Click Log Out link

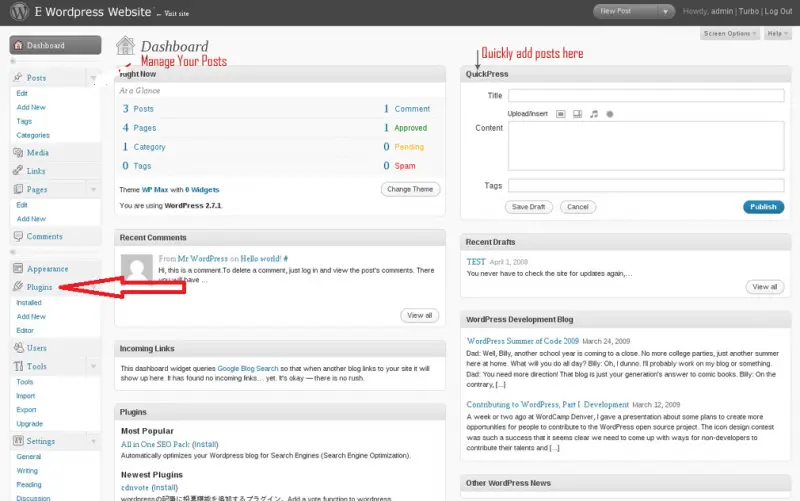[778, 11]
